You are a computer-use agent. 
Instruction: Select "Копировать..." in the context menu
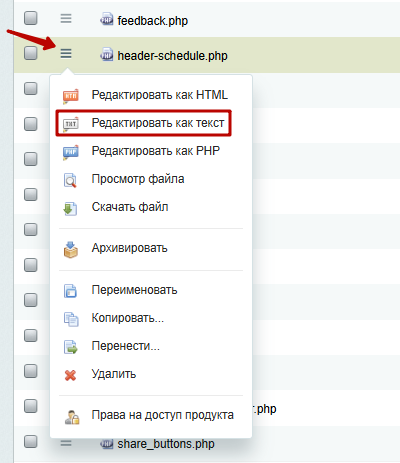[128, 318]
